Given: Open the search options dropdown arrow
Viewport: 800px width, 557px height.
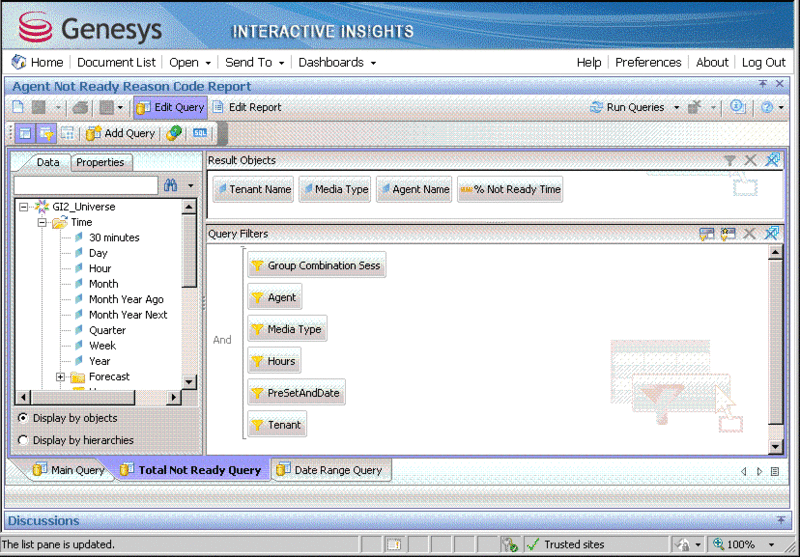Looking at the screenshot, I should 190,186.
